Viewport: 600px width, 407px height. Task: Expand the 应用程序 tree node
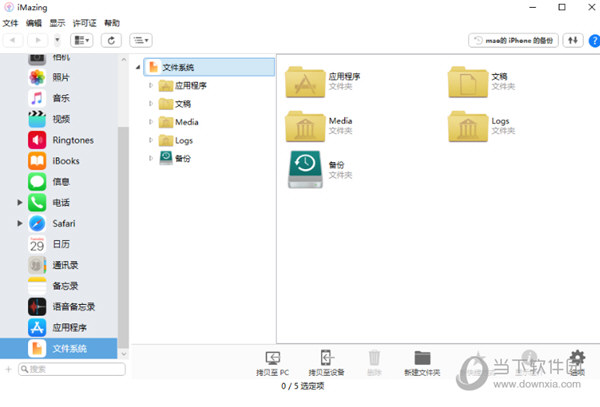tap(151, 85)
